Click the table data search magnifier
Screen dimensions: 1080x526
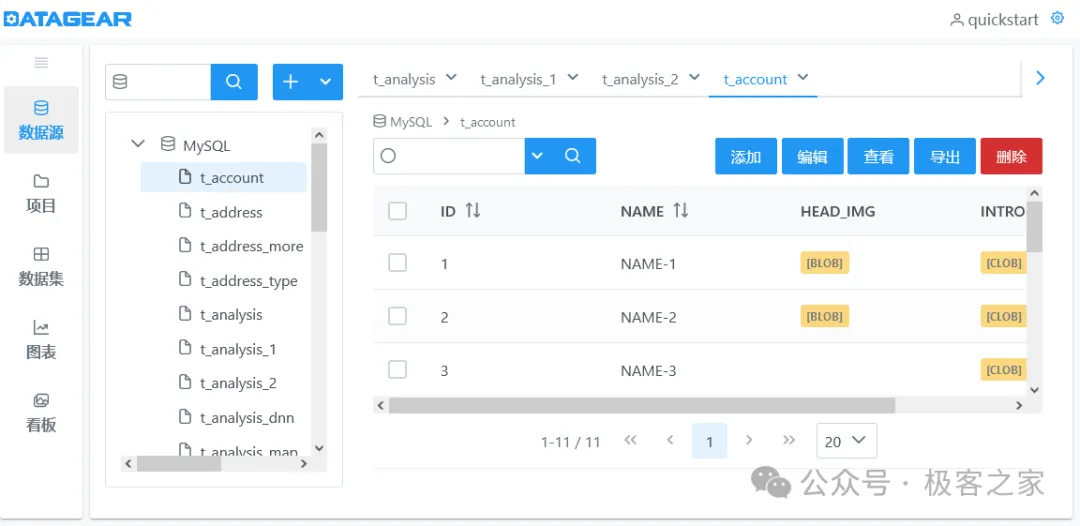pos(573,156)
